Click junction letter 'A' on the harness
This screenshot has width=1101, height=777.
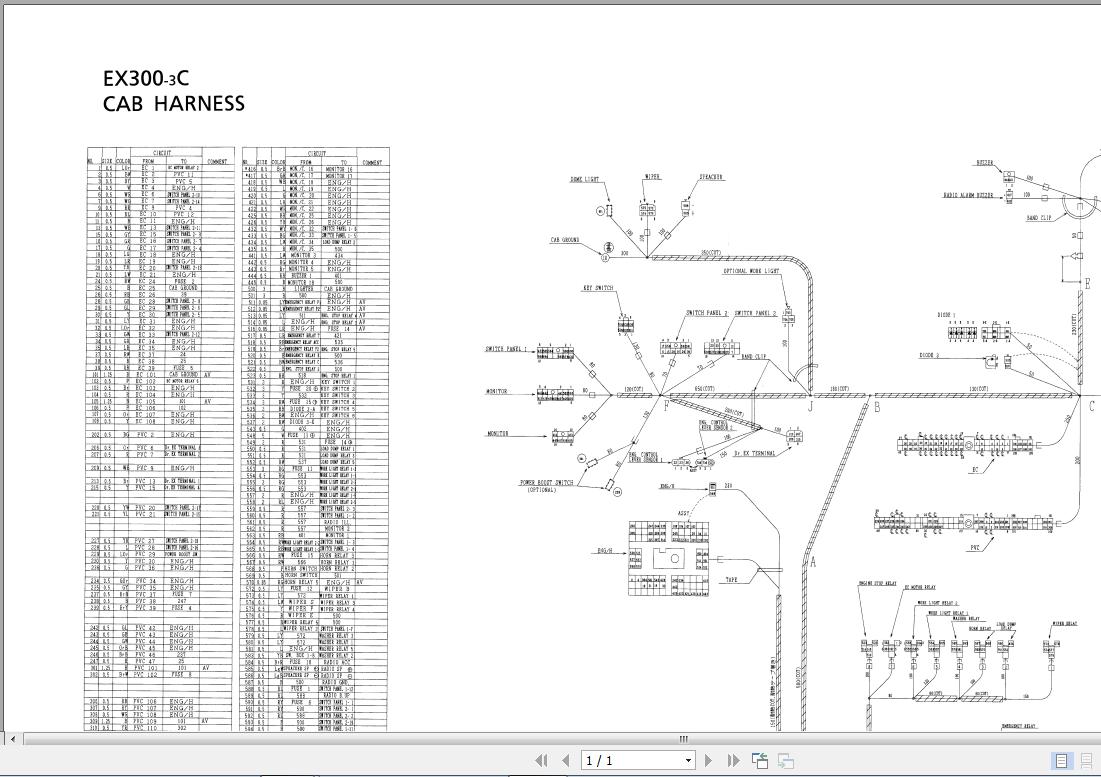coord(813,562)
